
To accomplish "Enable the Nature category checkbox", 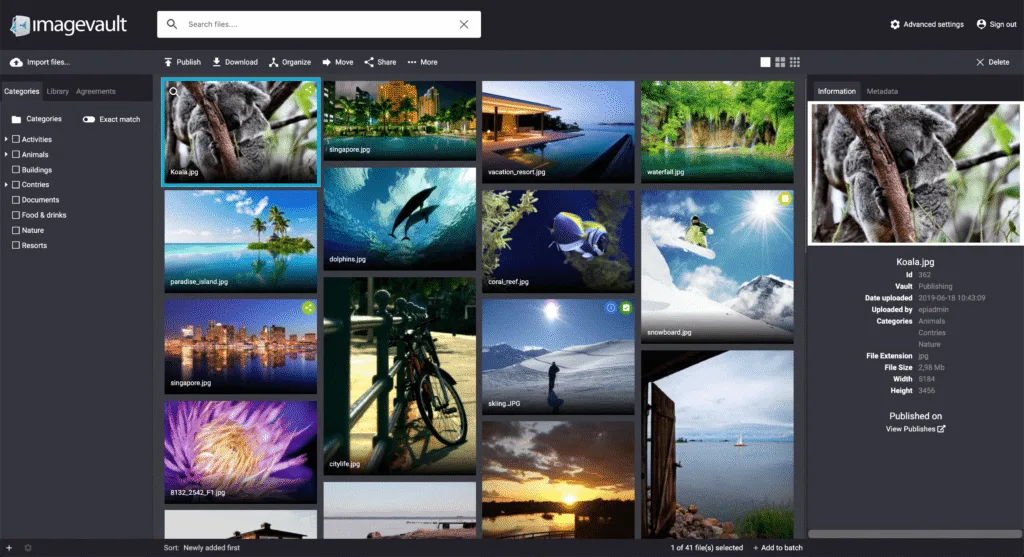I will click(15, 230).
